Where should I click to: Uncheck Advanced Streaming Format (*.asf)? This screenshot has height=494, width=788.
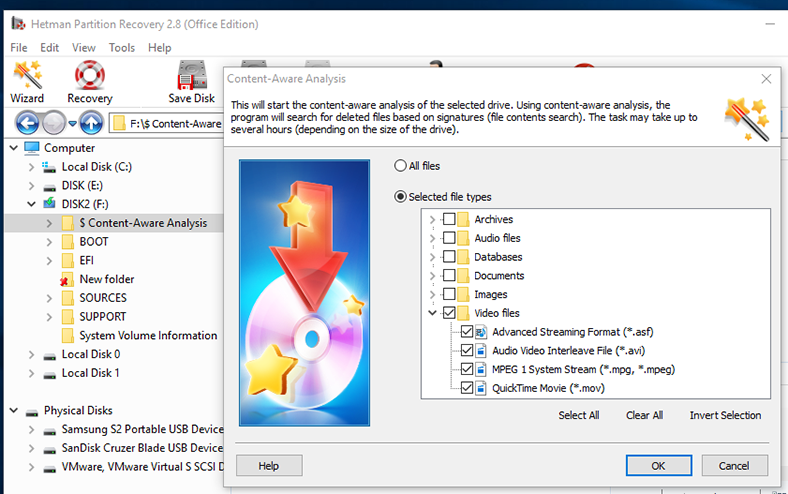(467, 332)
